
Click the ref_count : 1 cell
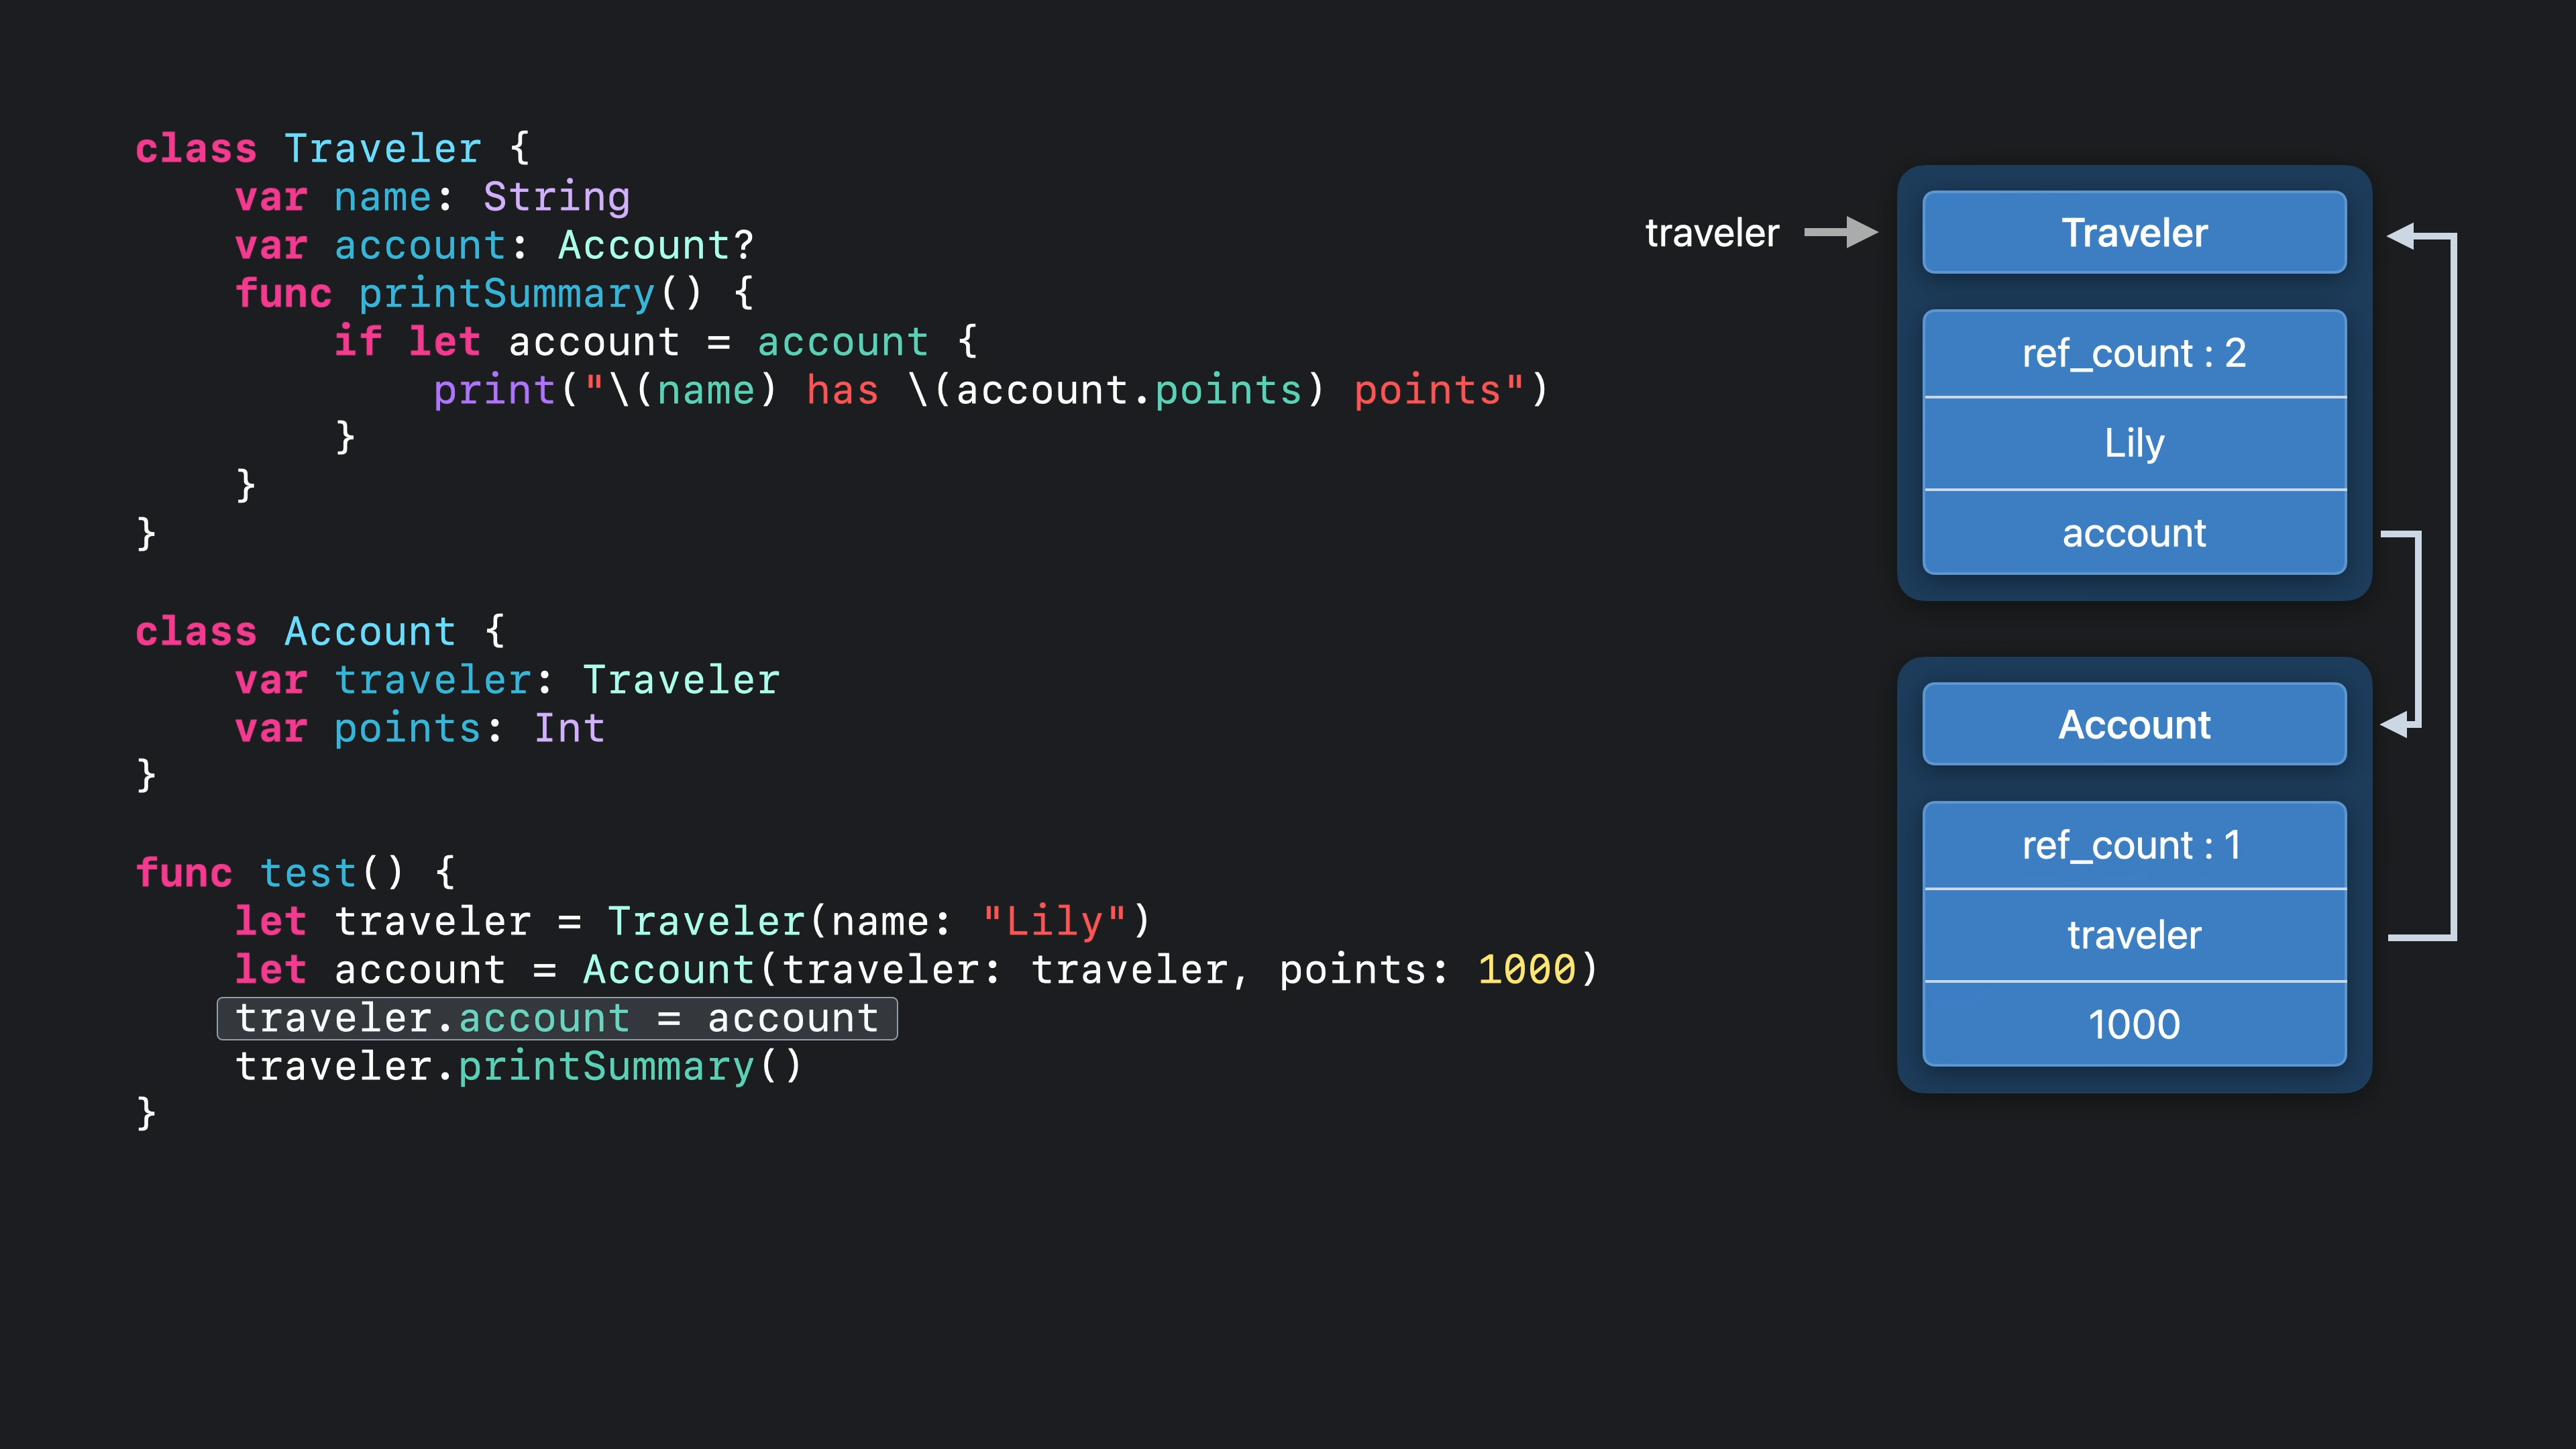[2134, 846]
